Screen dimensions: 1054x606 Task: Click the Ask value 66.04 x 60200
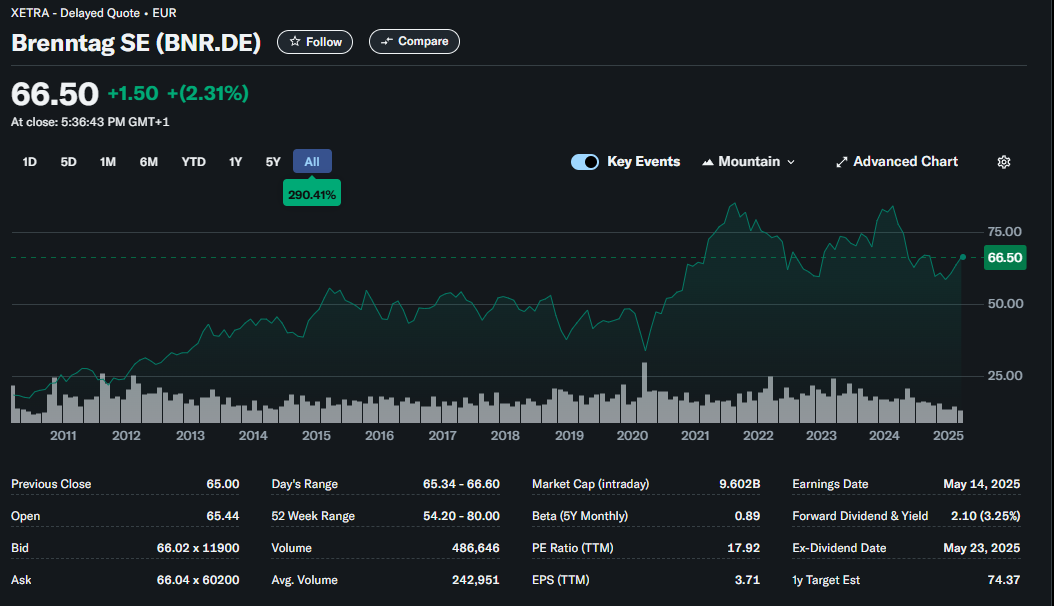coord(198,580)
